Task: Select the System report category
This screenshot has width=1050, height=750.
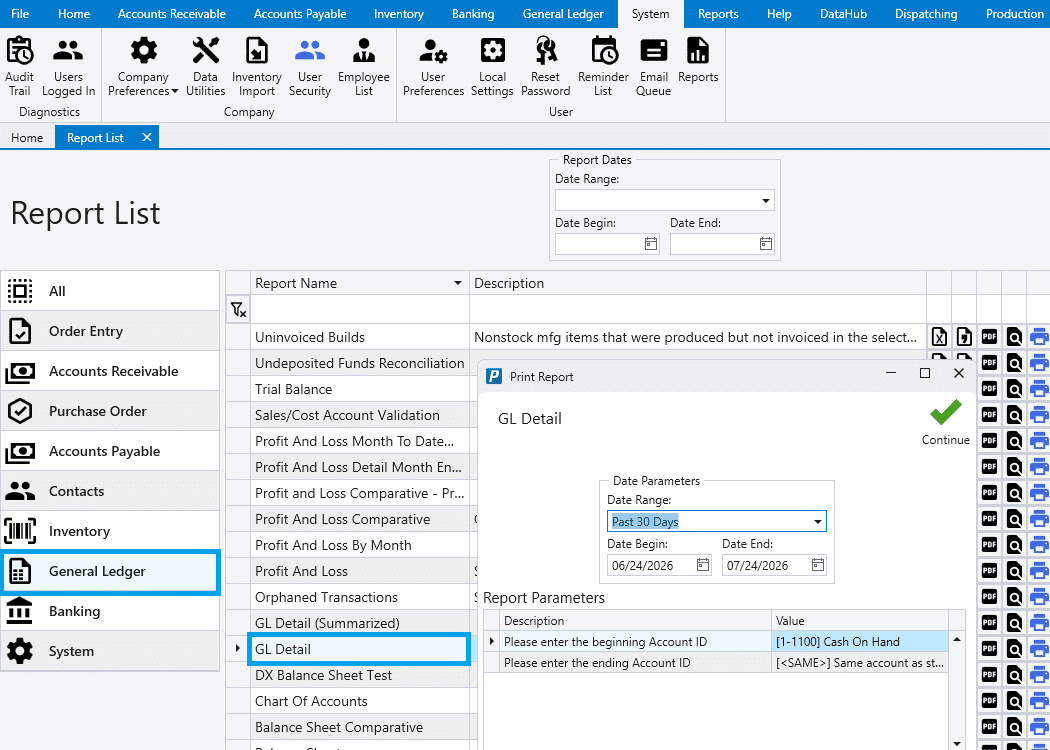Action: point(110,651)
